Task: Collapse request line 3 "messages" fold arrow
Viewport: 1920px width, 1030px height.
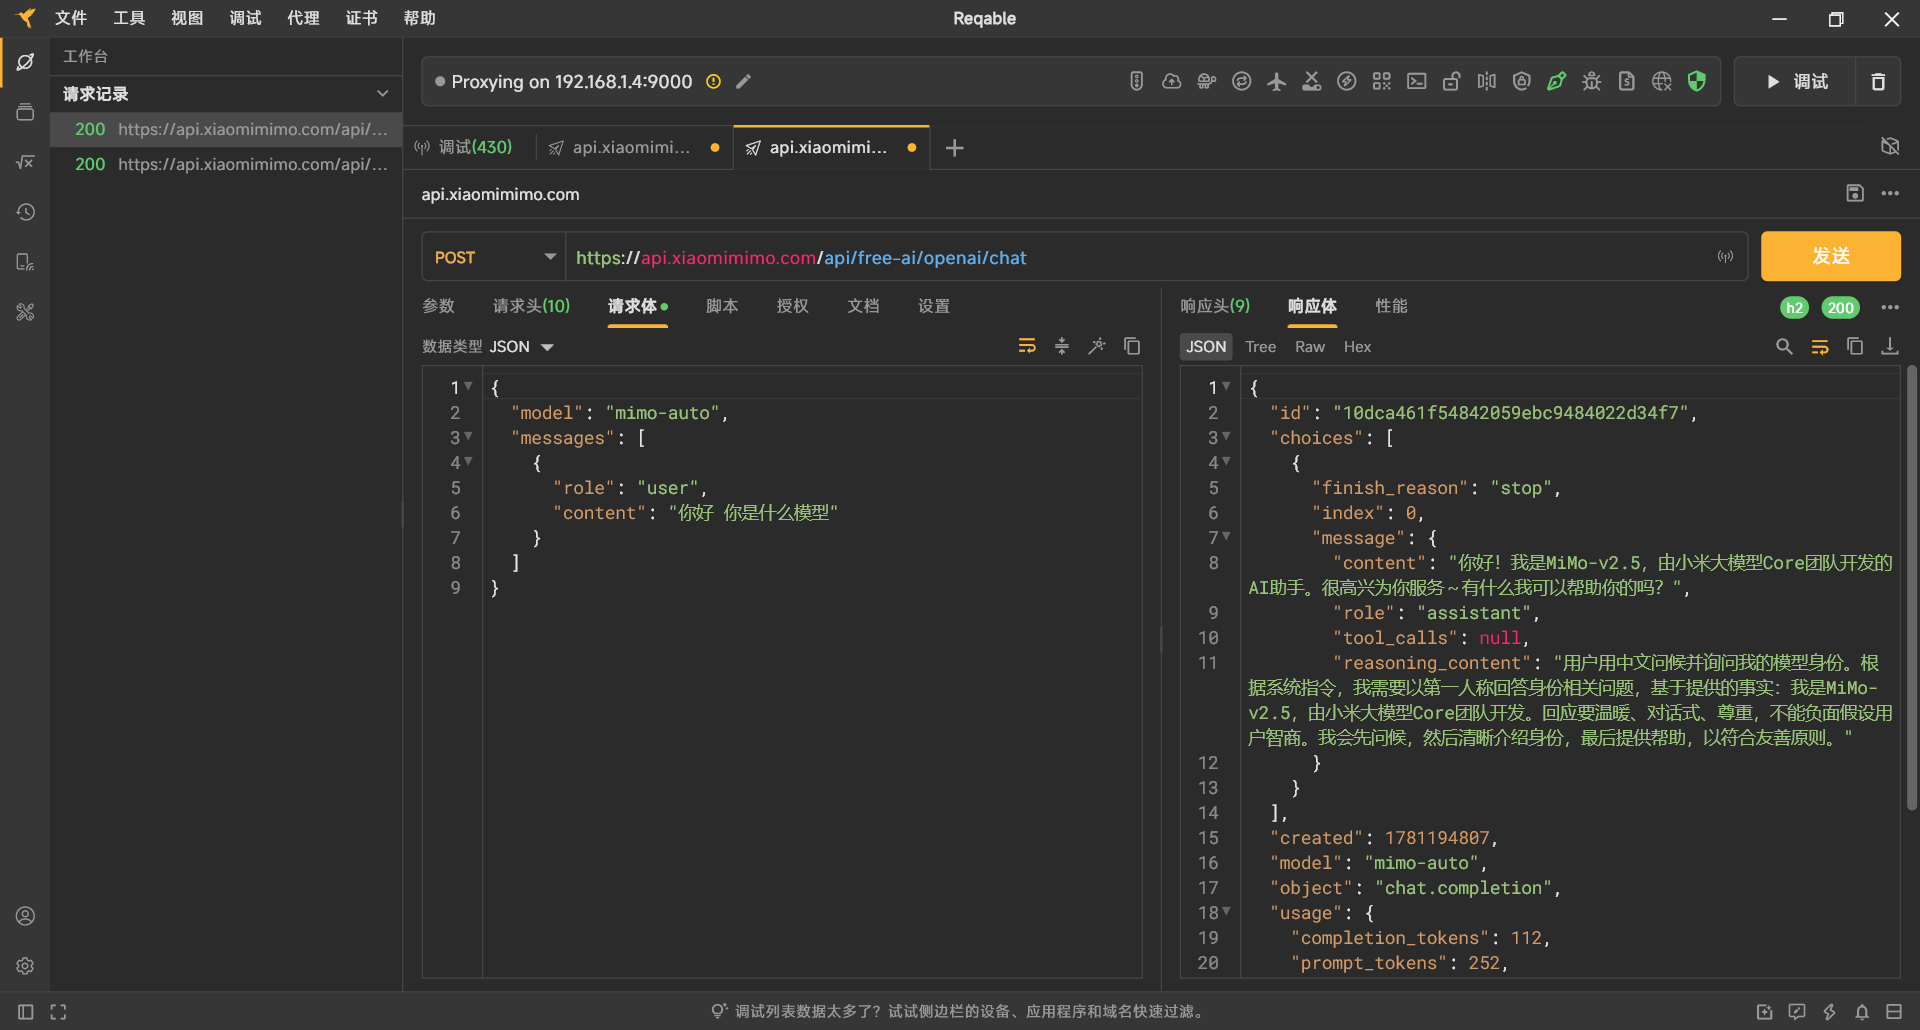Action: tap(468, 437)
